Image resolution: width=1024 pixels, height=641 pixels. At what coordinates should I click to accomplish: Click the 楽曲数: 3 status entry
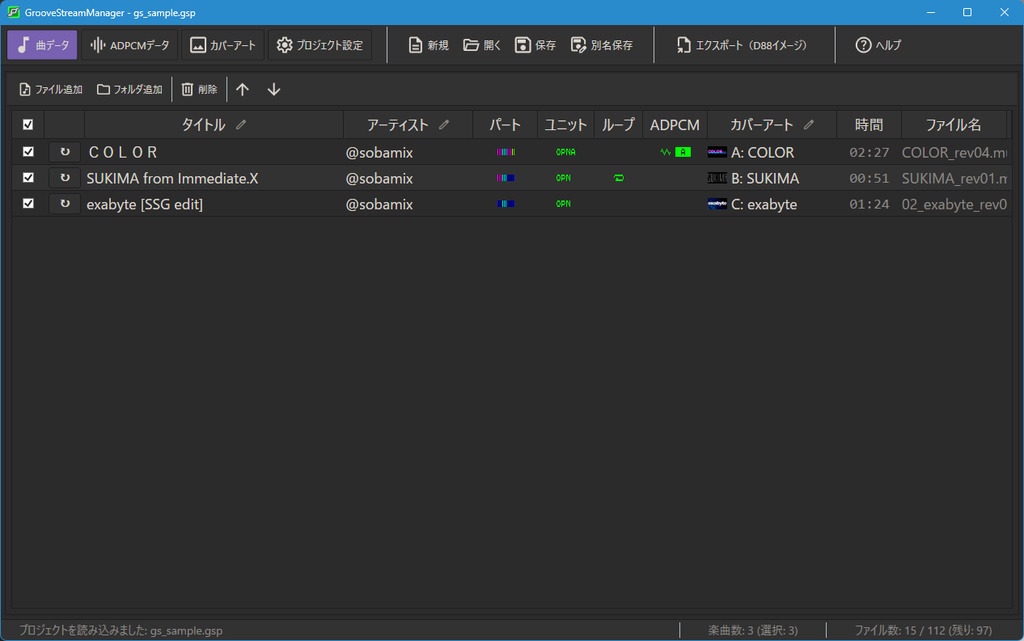(753, 631)
